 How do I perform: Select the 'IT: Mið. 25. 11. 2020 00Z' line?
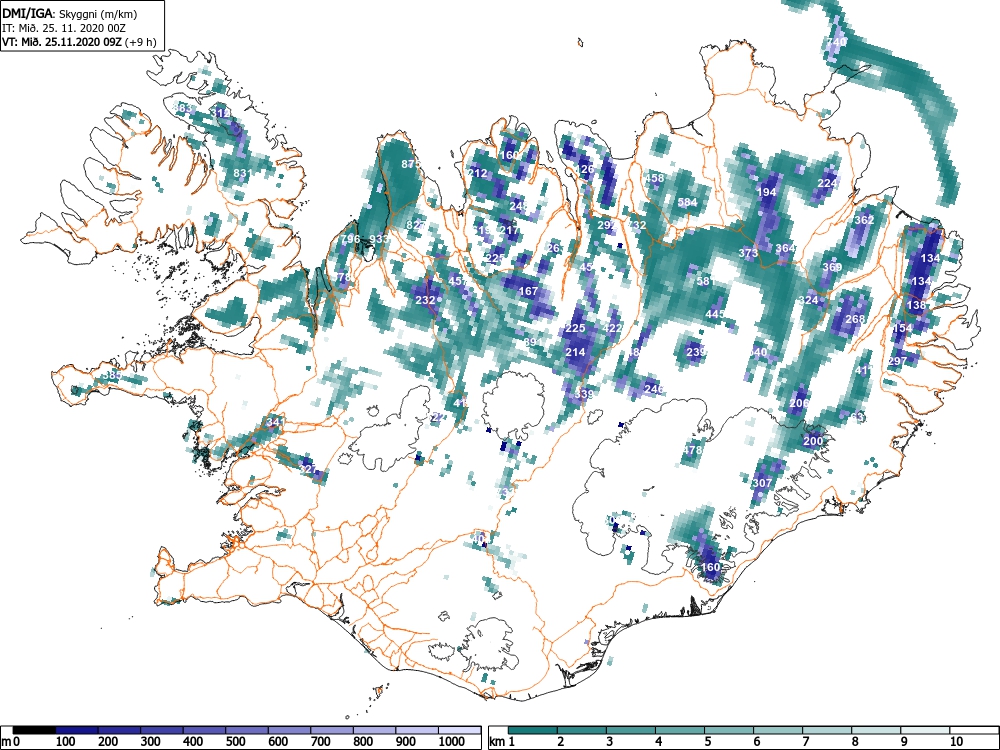point(64,29)
